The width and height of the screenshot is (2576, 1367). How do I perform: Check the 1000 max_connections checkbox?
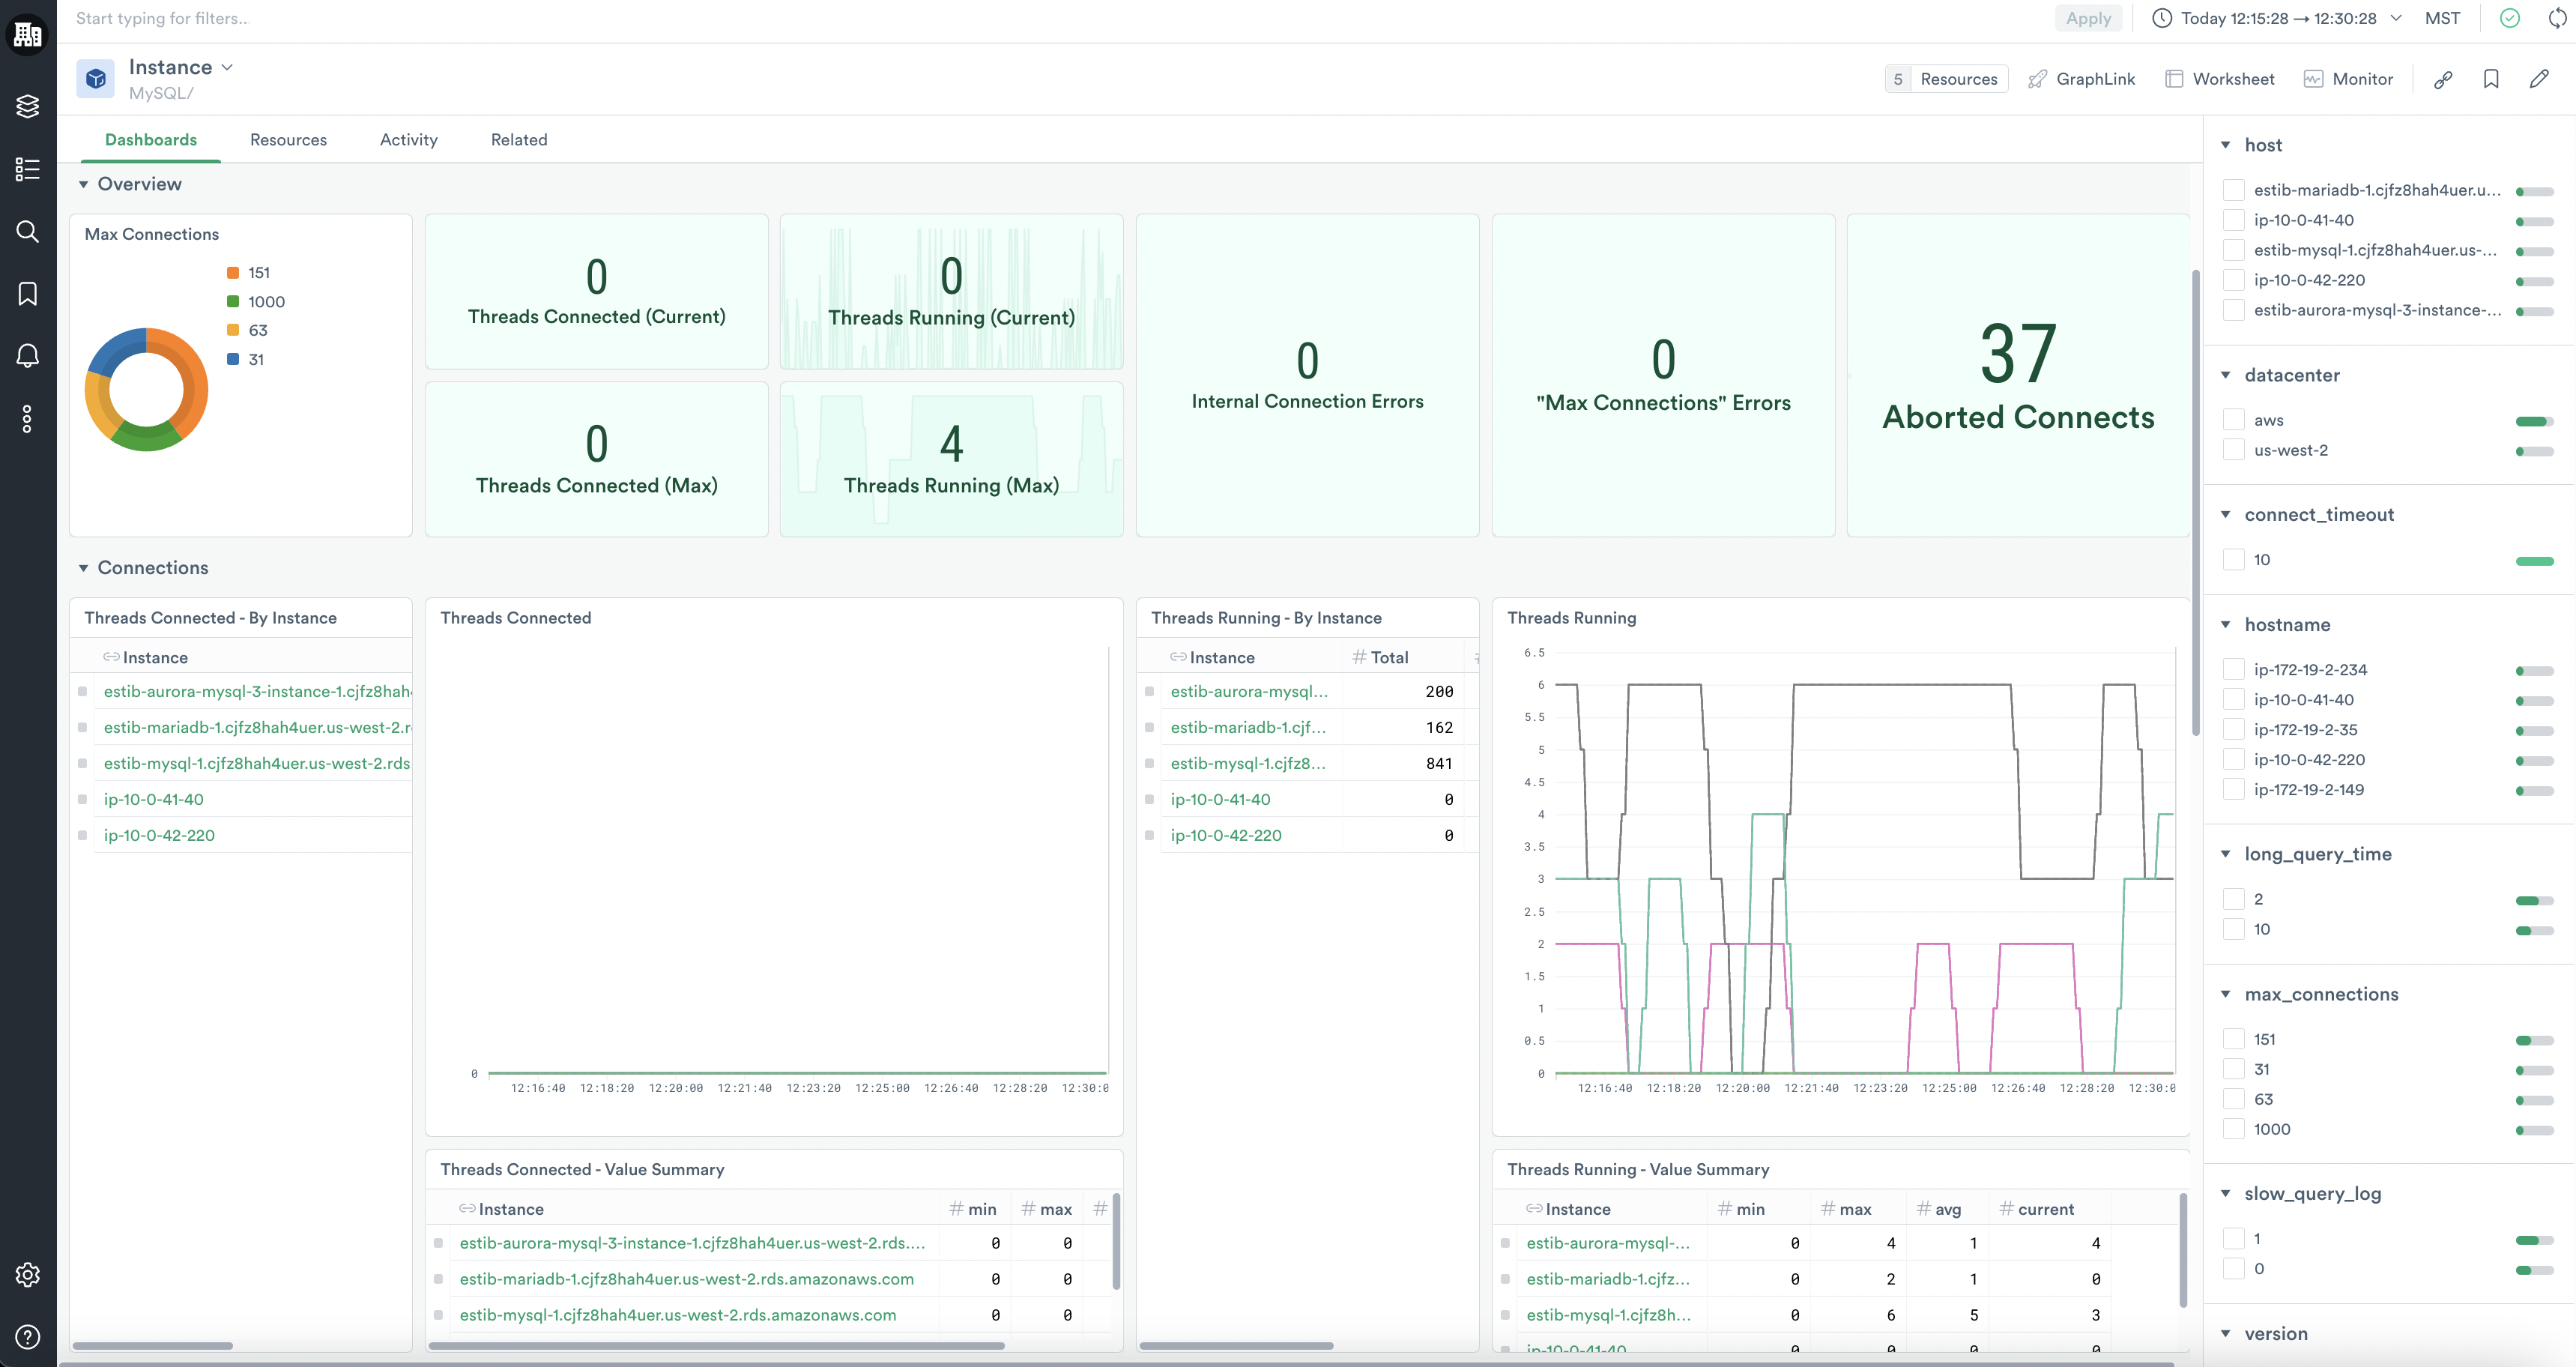tap(2233, 1129)
